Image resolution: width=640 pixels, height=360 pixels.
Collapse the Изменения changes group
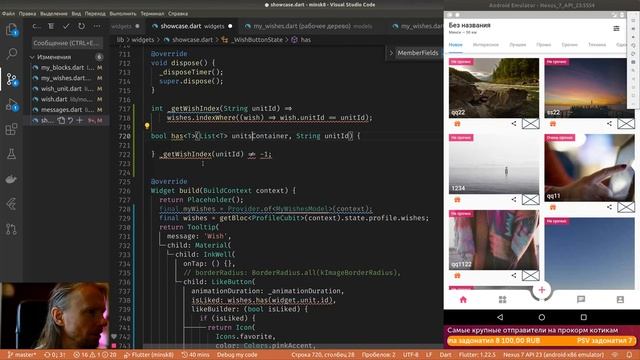pyautogui.click(x=53, y=57)
